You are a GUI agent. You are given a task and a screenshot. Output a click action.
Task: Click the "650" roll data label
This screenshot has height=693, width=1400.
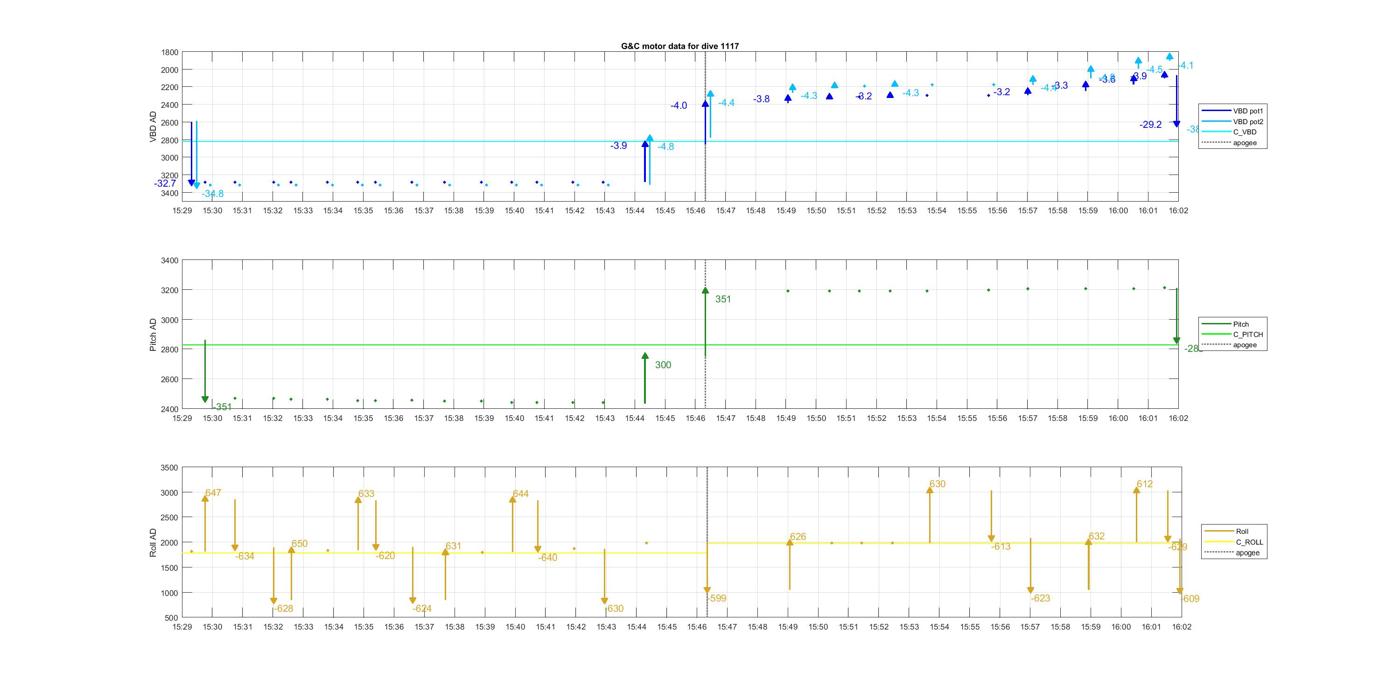(x=299, y=544)
